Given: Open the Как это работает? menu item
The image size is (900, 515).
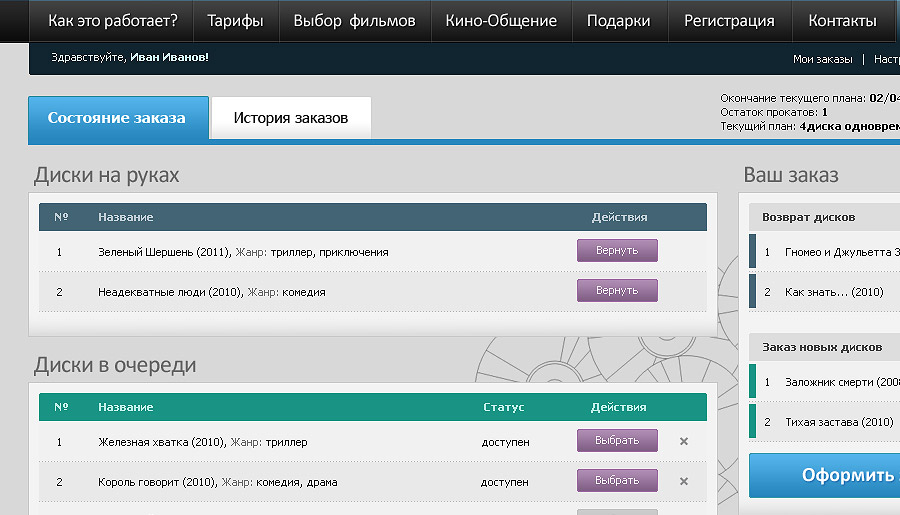Looking at the screenshot, I should pos(113,21).
